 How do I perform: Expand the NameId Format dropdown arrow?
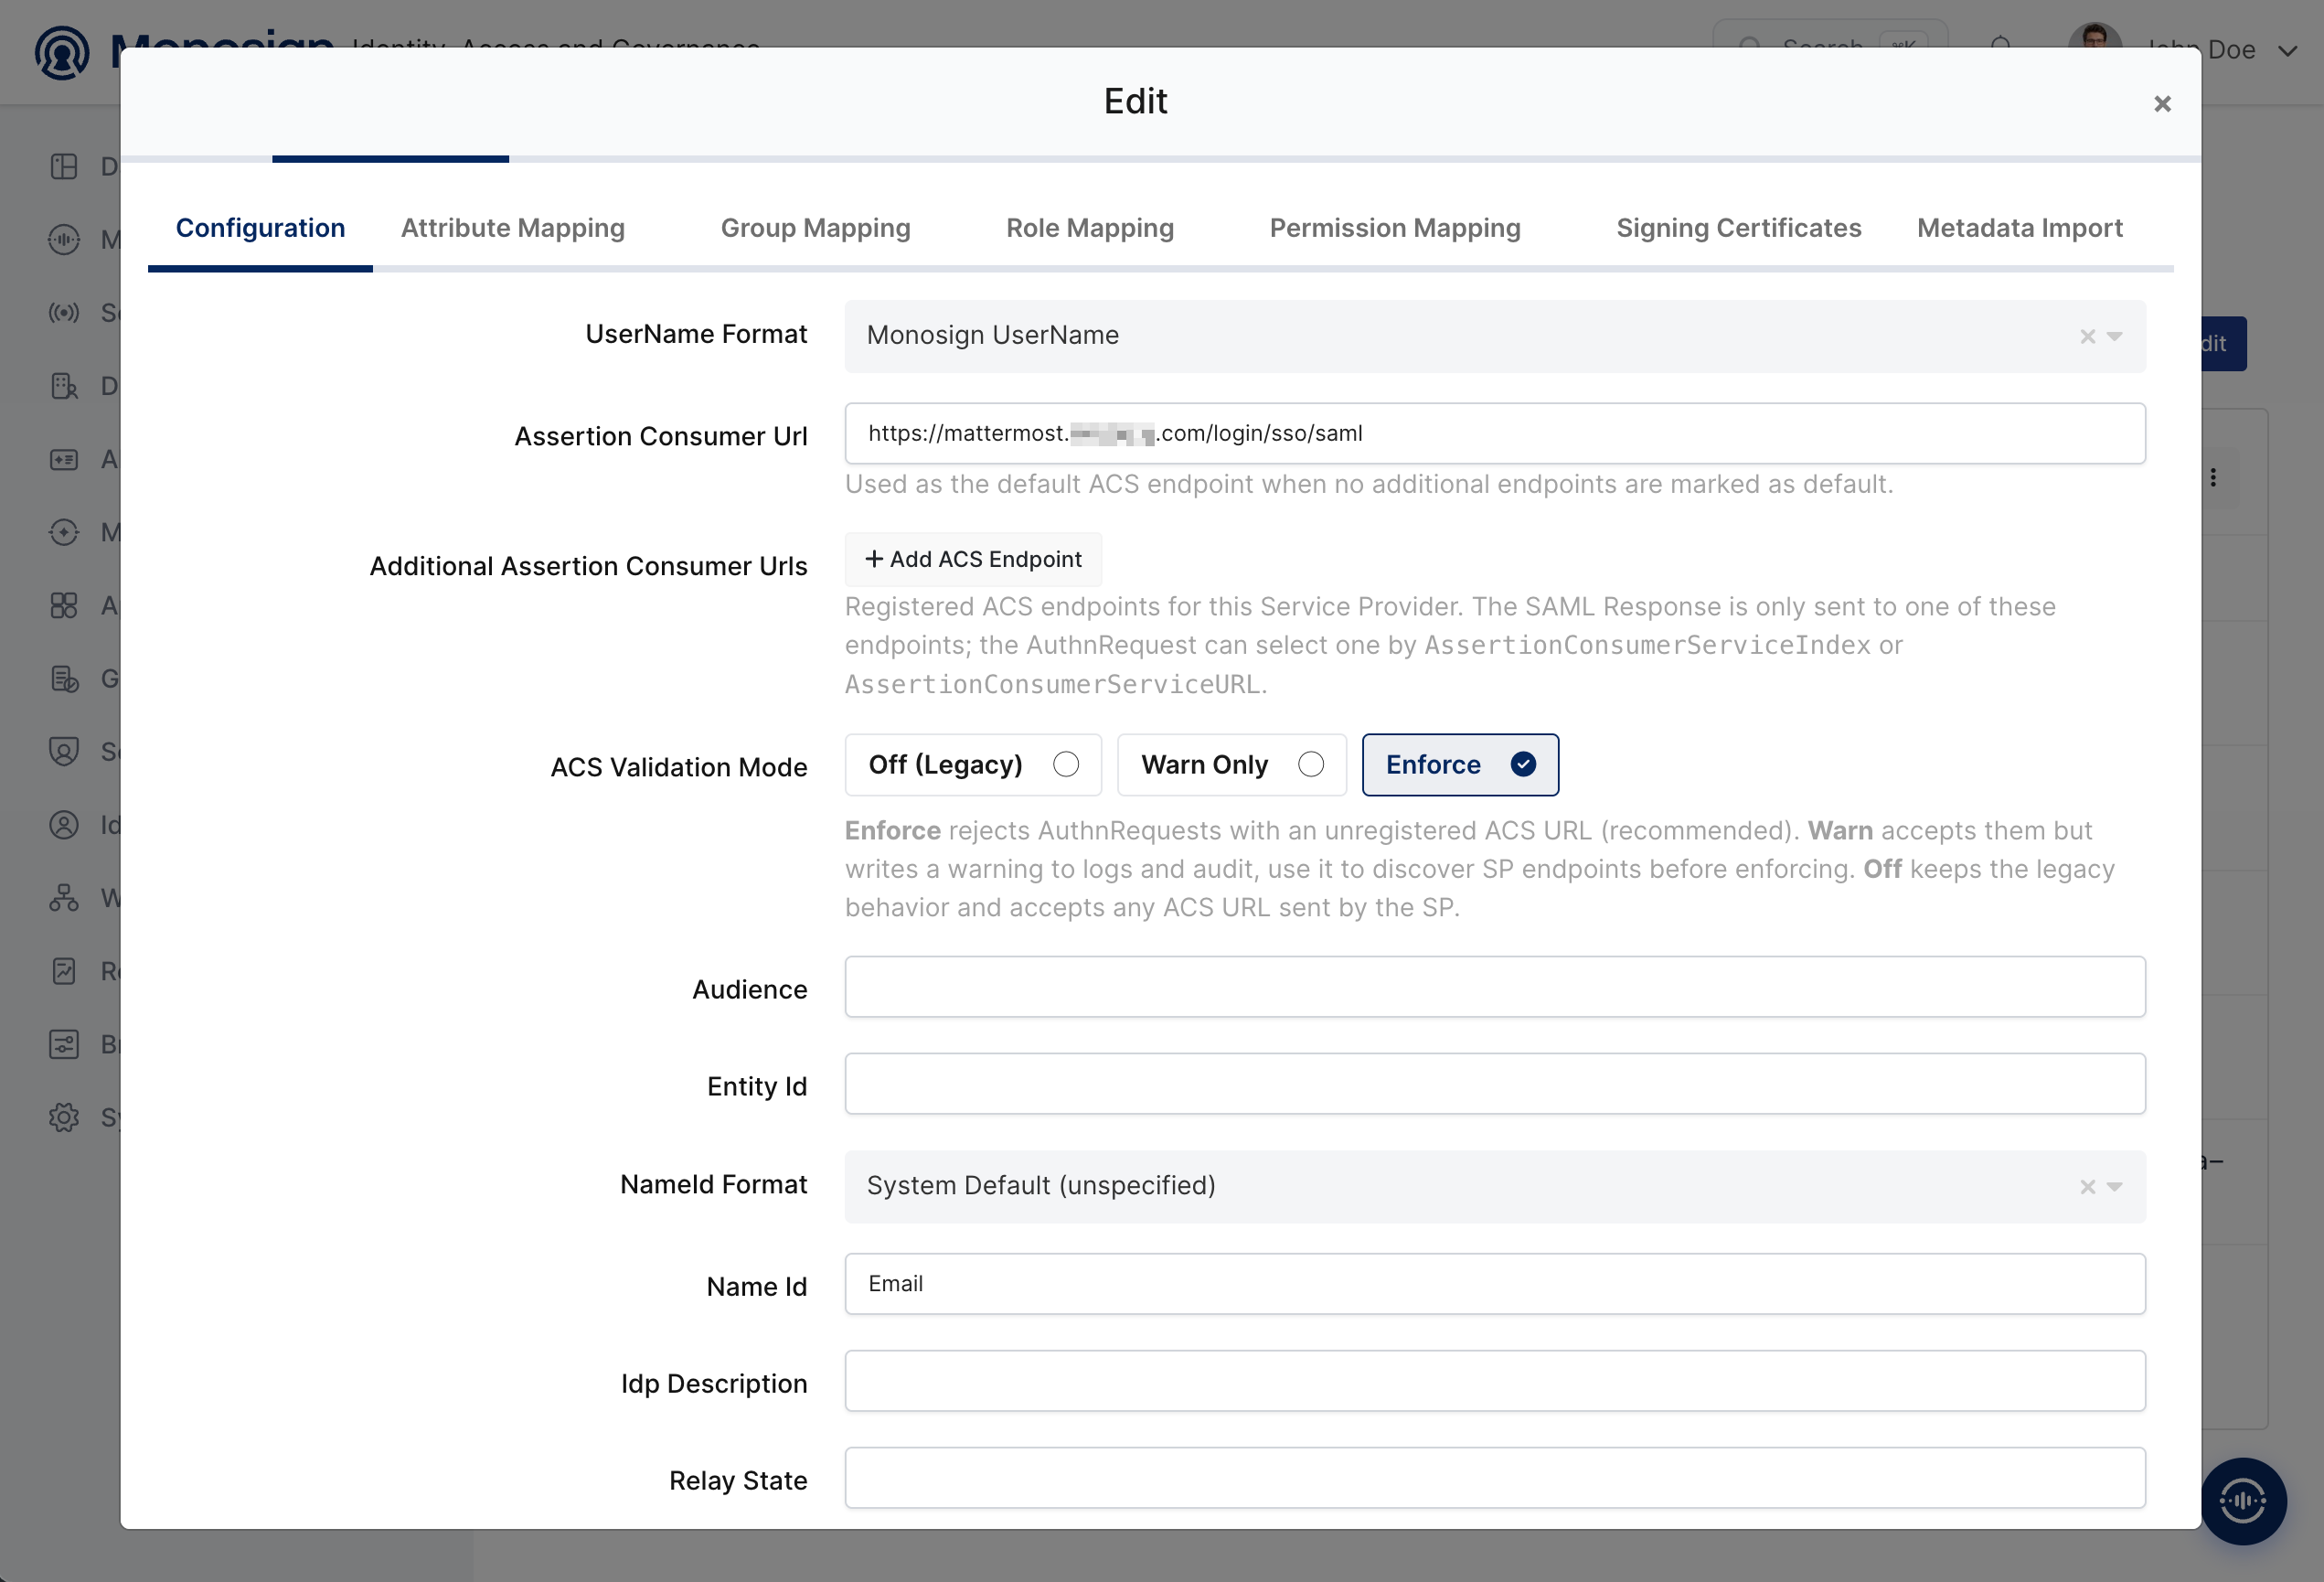2114,1187
